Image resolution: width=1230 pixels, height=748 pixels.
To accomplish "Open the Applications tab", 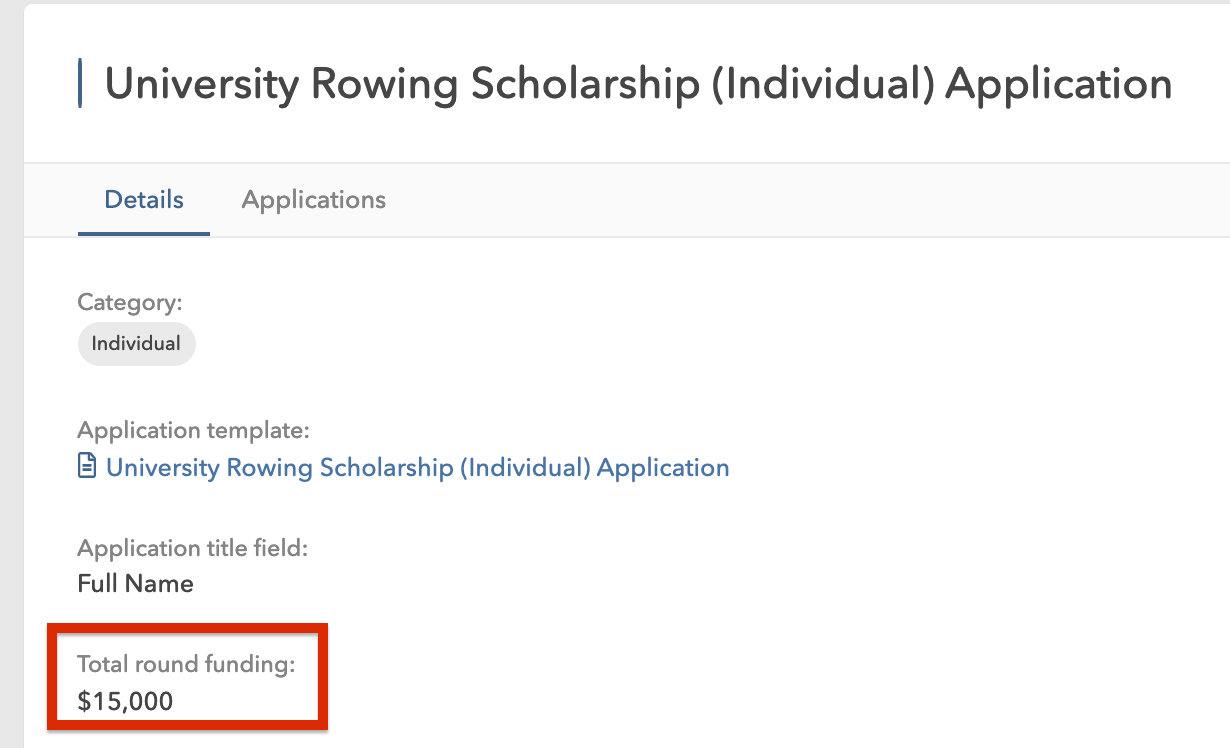I will (313, 200).
